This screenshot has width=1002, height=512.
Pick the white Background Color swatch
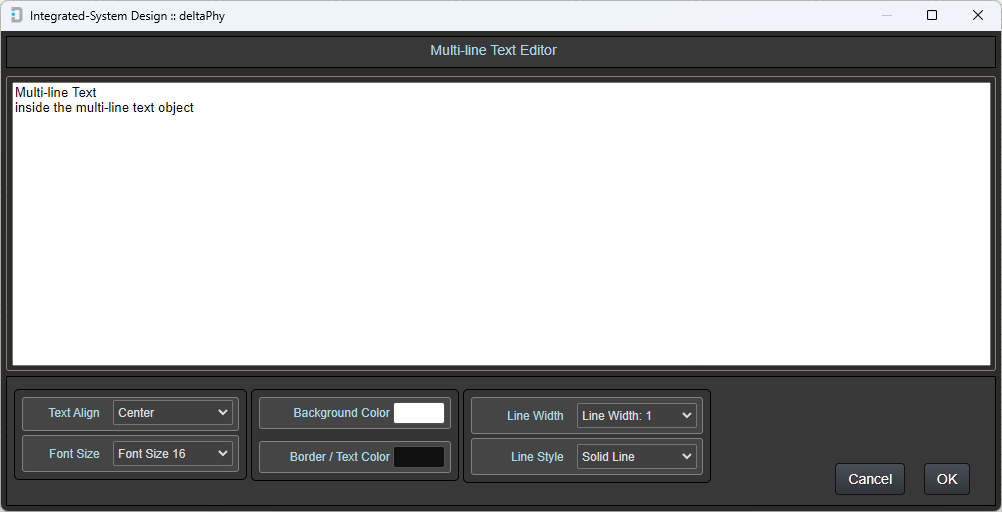click(419, 413)
